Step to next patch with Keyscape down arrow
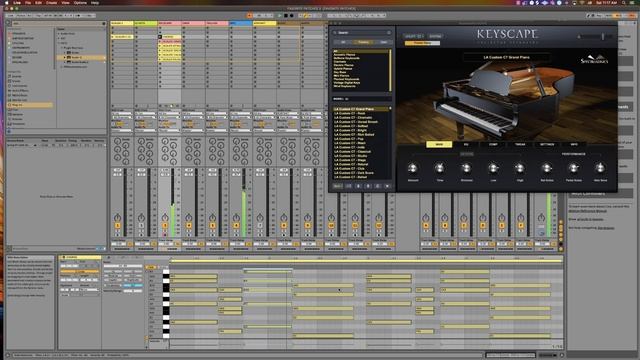This screenshot has height=360, width=640. click(359, 186)
